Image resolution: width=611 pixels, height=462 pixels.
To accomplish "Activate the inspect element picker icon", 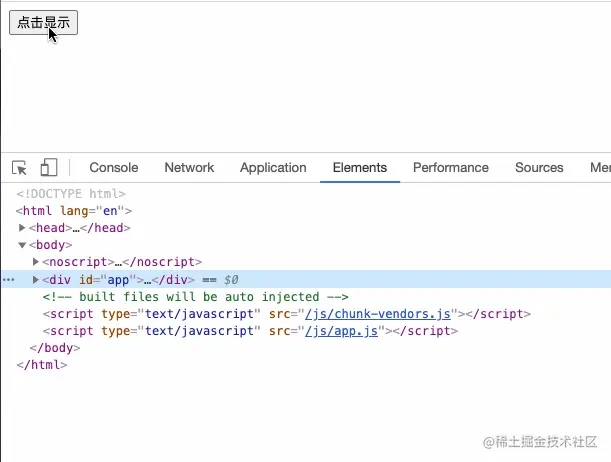I will [x=19, y=168].
